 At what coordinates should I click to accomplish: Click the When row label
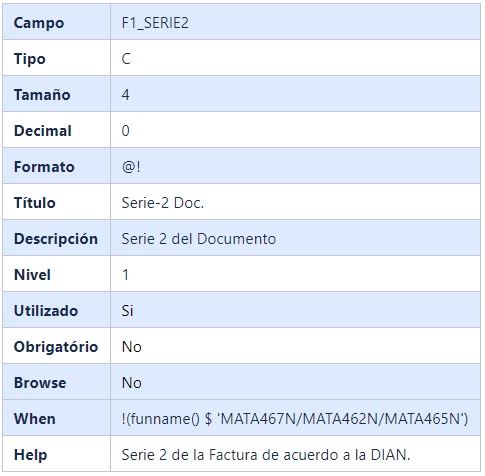(x=35, y=419)
